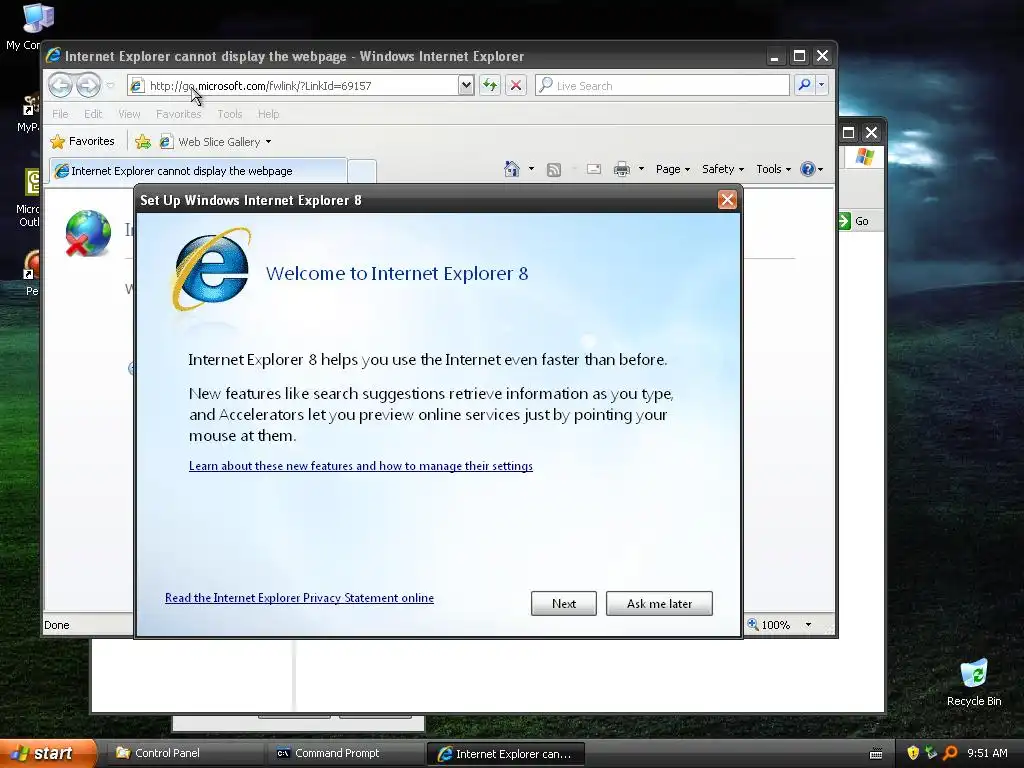Click the Internet Explorer logo in dialog
This screenshot has height=768, width=1024.
tap(211, 270)
